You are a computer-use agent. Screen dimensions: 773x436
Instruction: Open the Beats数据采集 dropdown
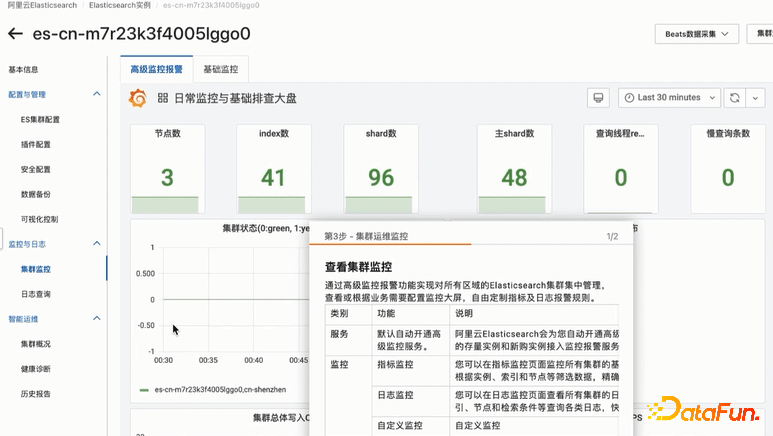[x=697, y=34]
